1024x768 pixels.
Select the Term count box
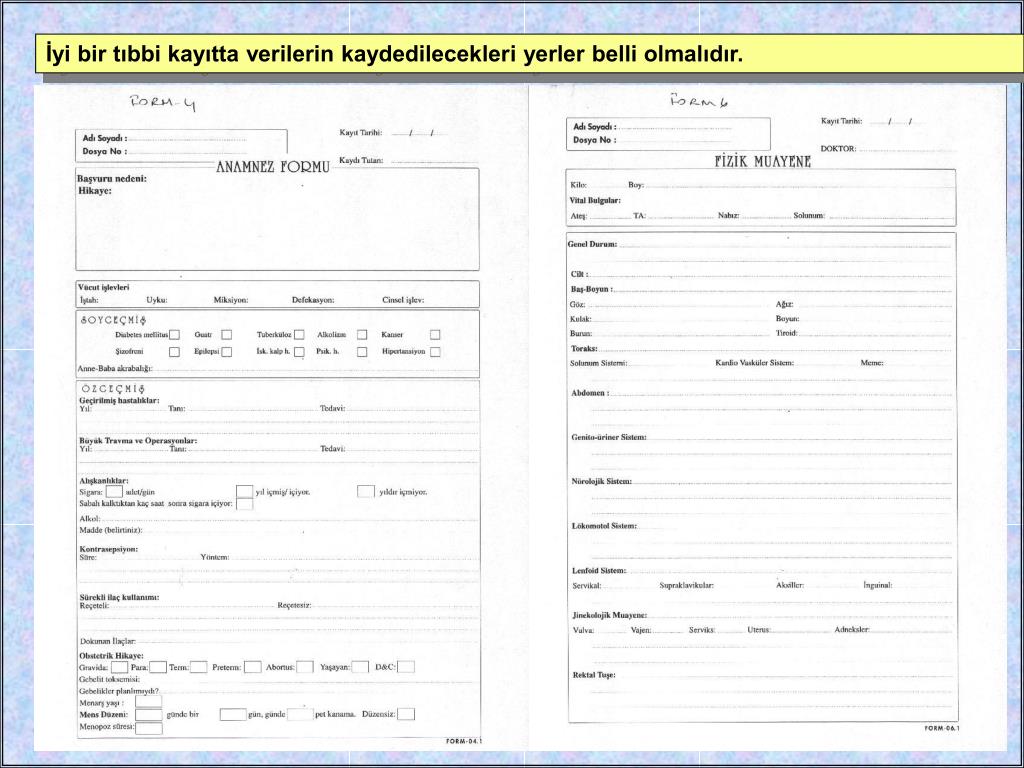click(x=199, y=667)
